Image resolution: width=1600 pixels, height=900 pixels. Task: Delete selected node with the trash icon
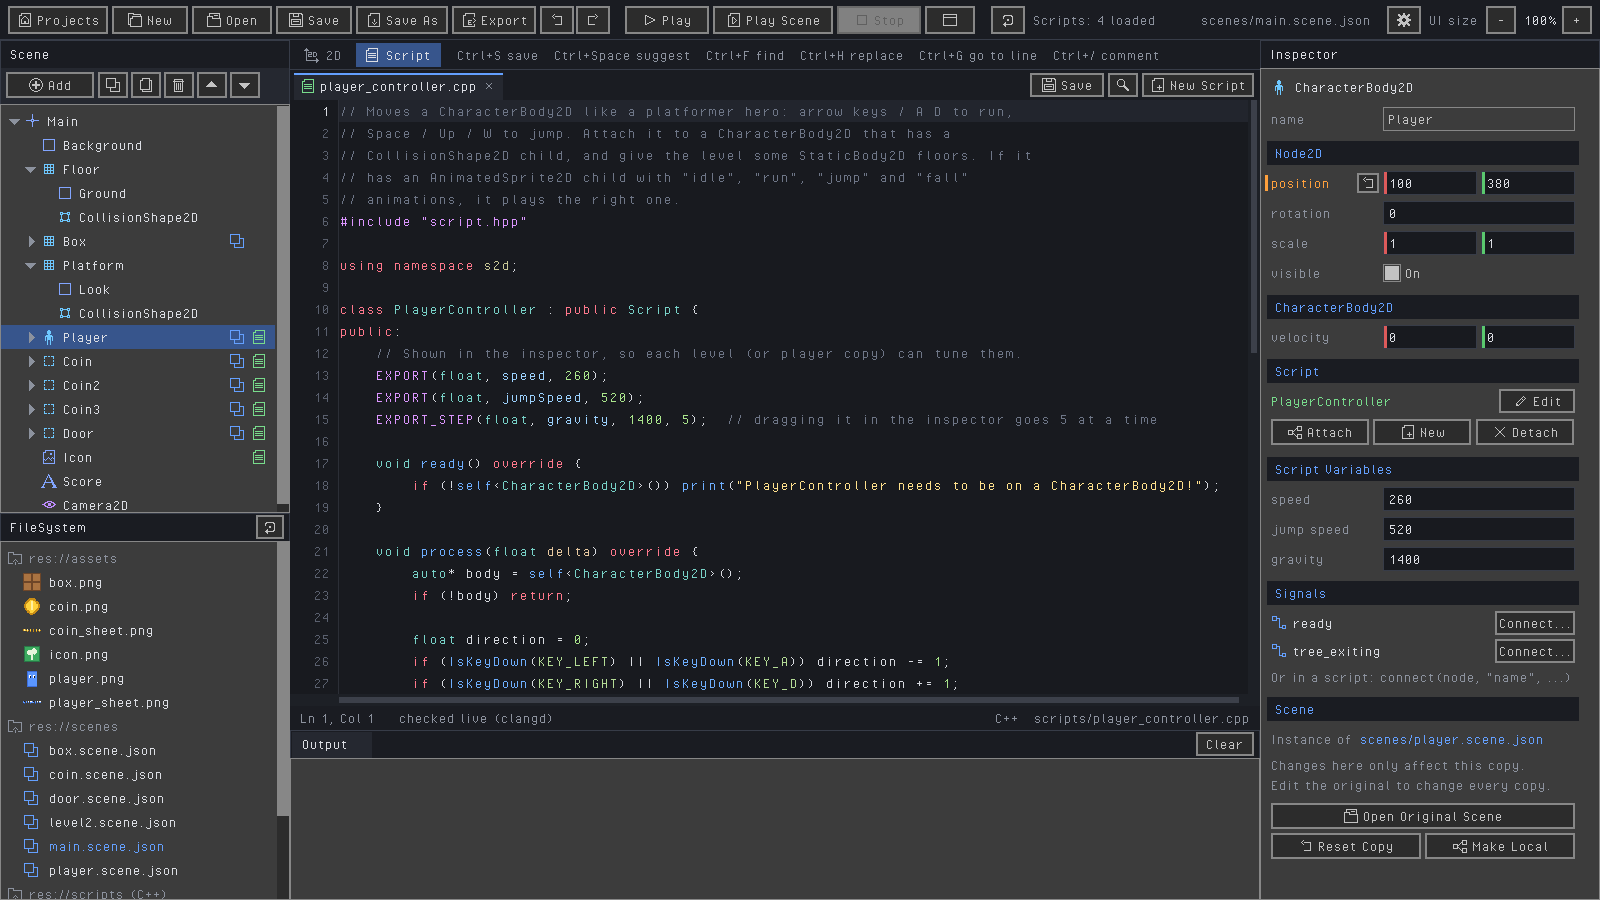(x=179, y=86)
